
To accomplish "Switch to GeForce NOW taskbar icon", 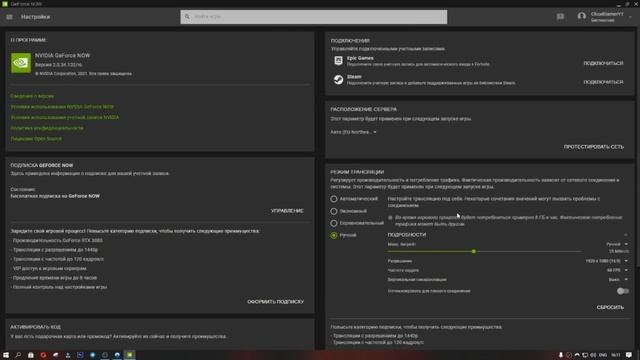I will click(129, 355).
